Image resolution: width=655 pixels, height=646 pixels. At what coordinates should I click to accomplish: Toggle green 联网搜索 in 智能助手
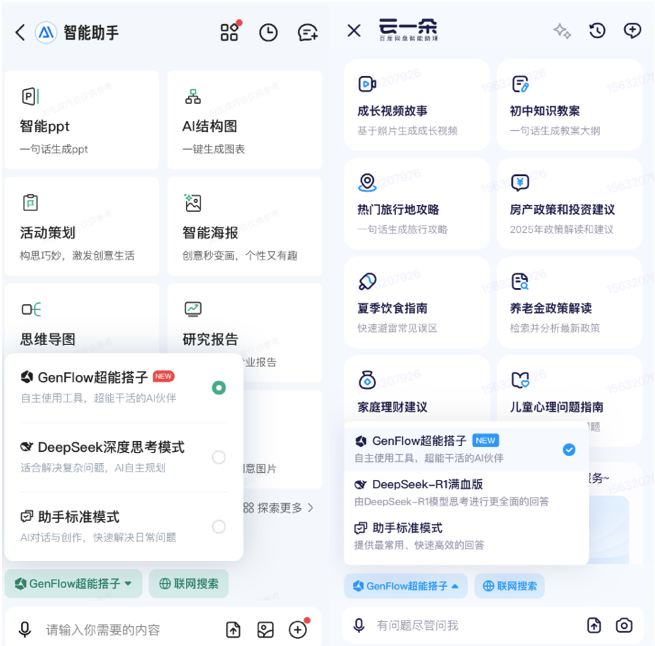click(x=189, y=583)
